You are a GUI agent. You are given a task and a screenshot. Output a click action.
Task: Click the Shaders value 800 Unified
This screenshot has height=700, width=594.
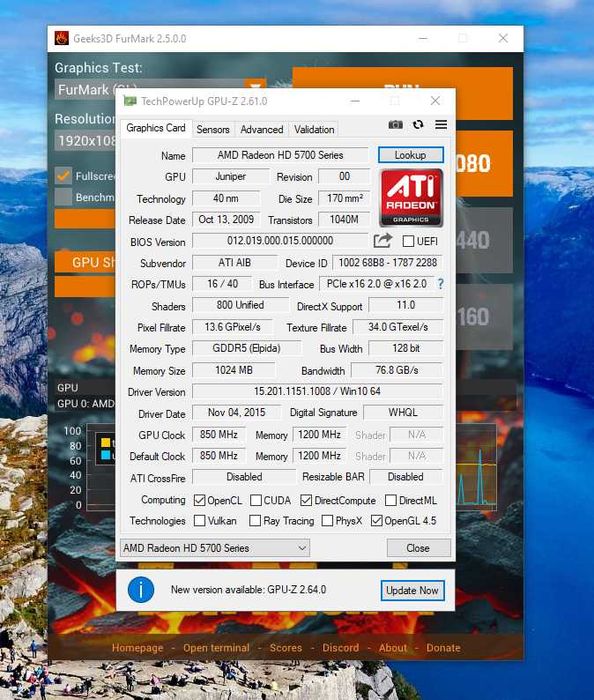[x=240, y=305]
